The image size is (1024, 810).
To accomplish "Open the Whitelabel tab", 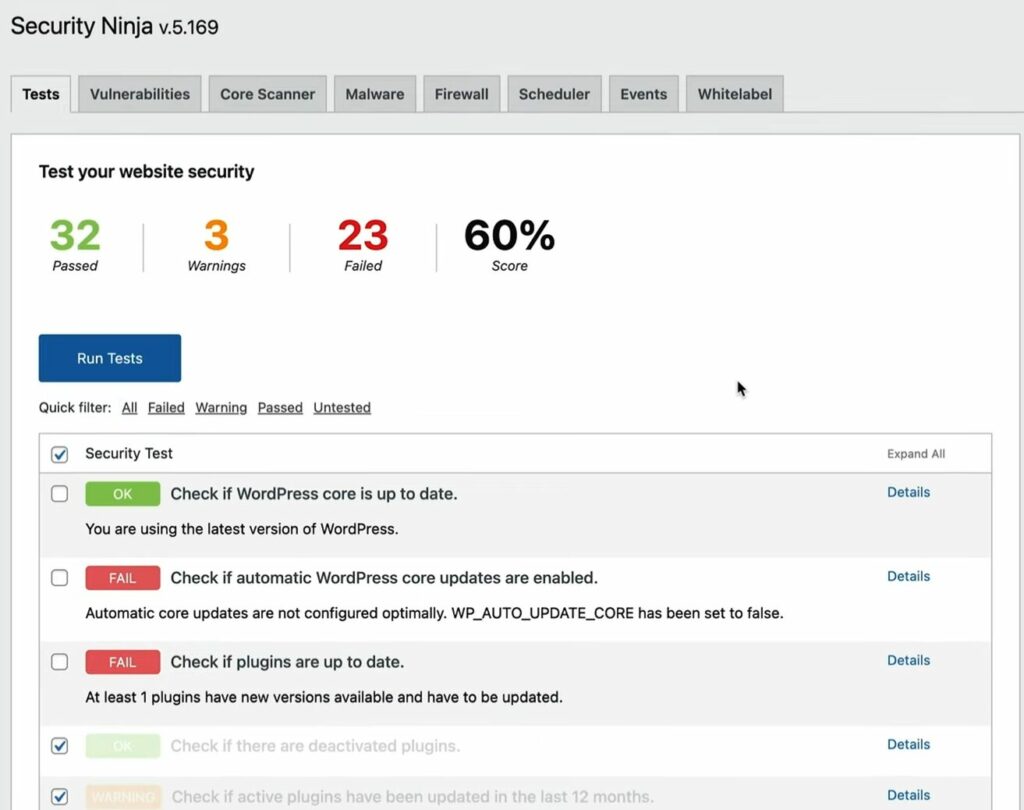I will 735,94.
